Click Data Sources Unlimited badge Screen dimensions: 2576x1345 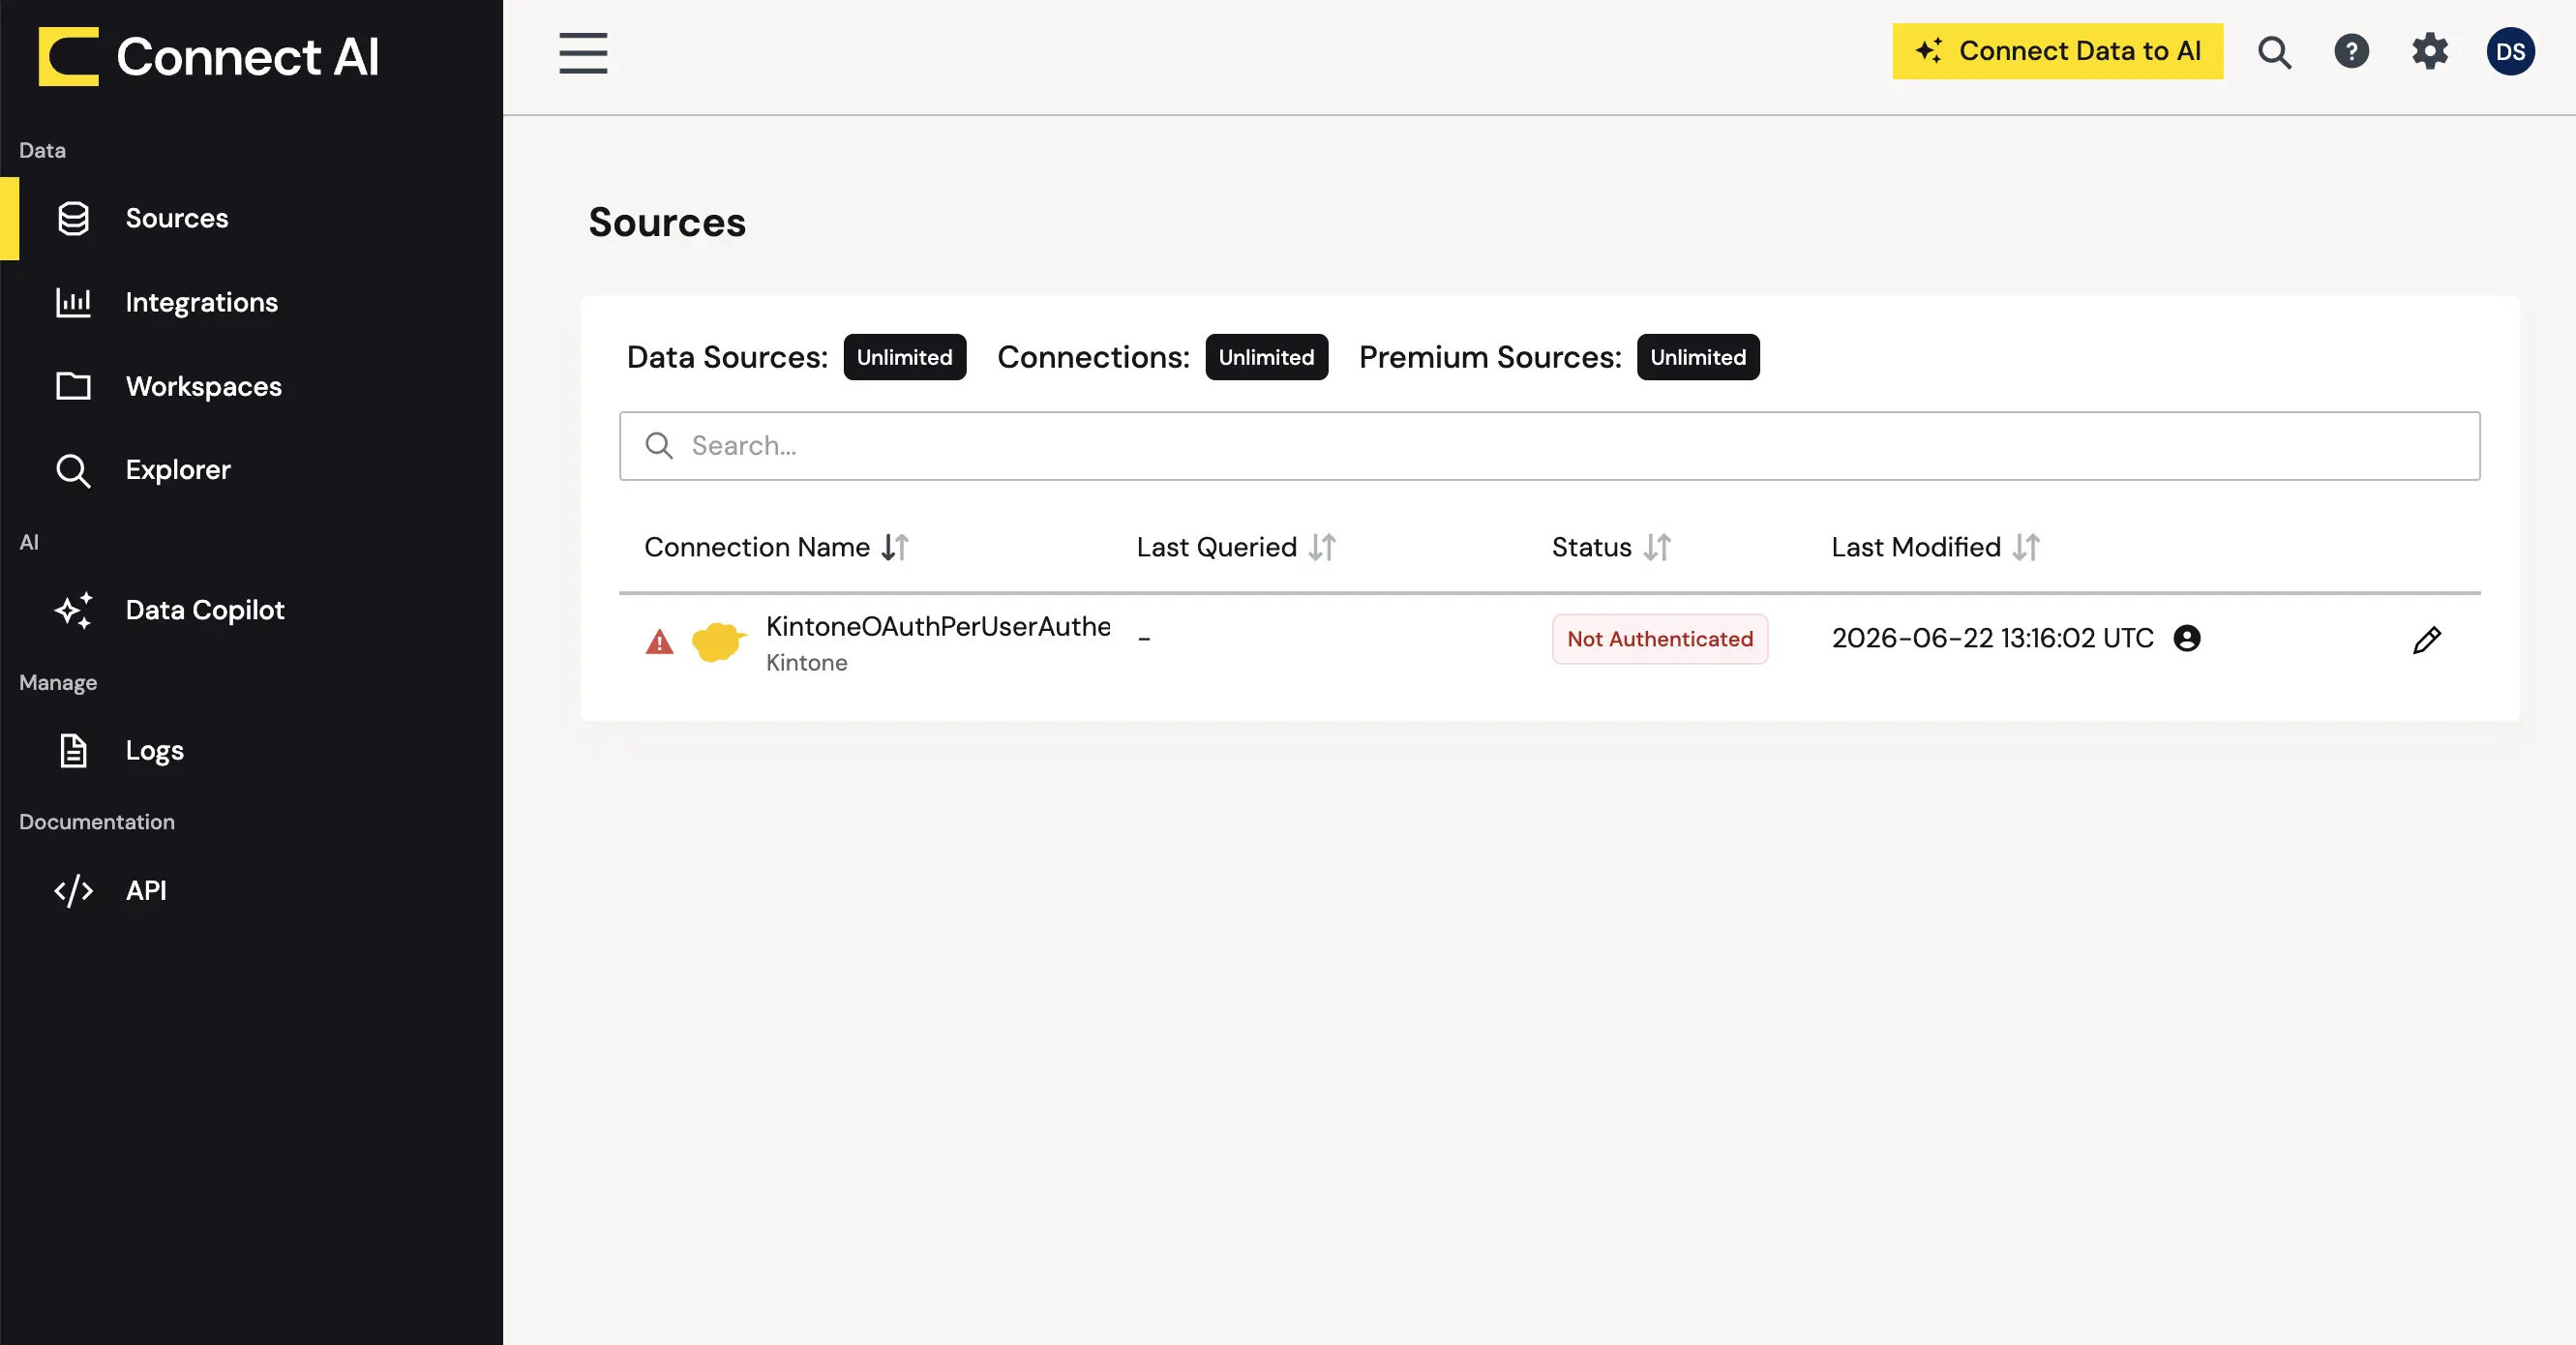point(904,357)
